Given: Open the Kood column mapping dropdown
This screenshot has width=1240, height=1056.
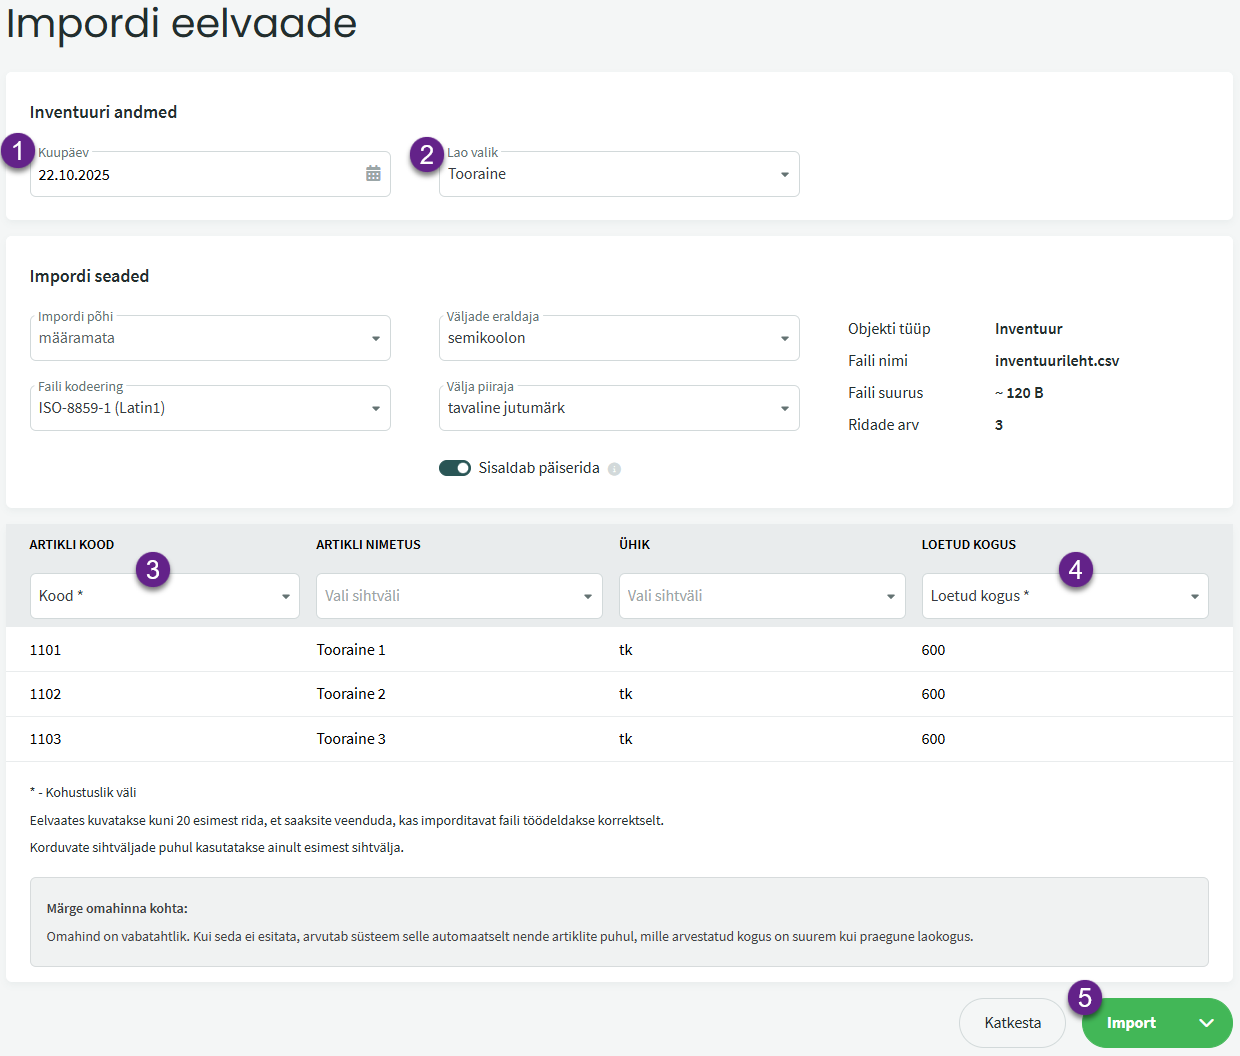Looking at the screenshot, I should 164,596.
